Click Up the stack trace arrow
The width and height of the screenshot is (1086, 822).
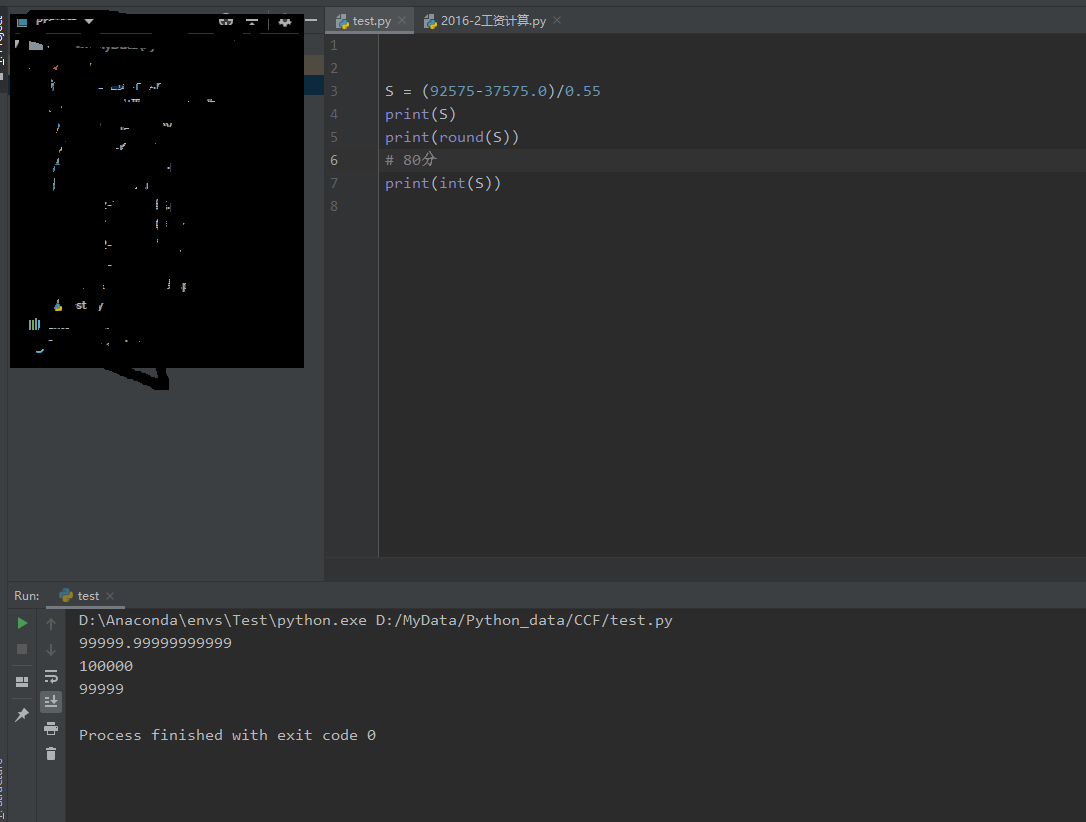click(51, 624)
